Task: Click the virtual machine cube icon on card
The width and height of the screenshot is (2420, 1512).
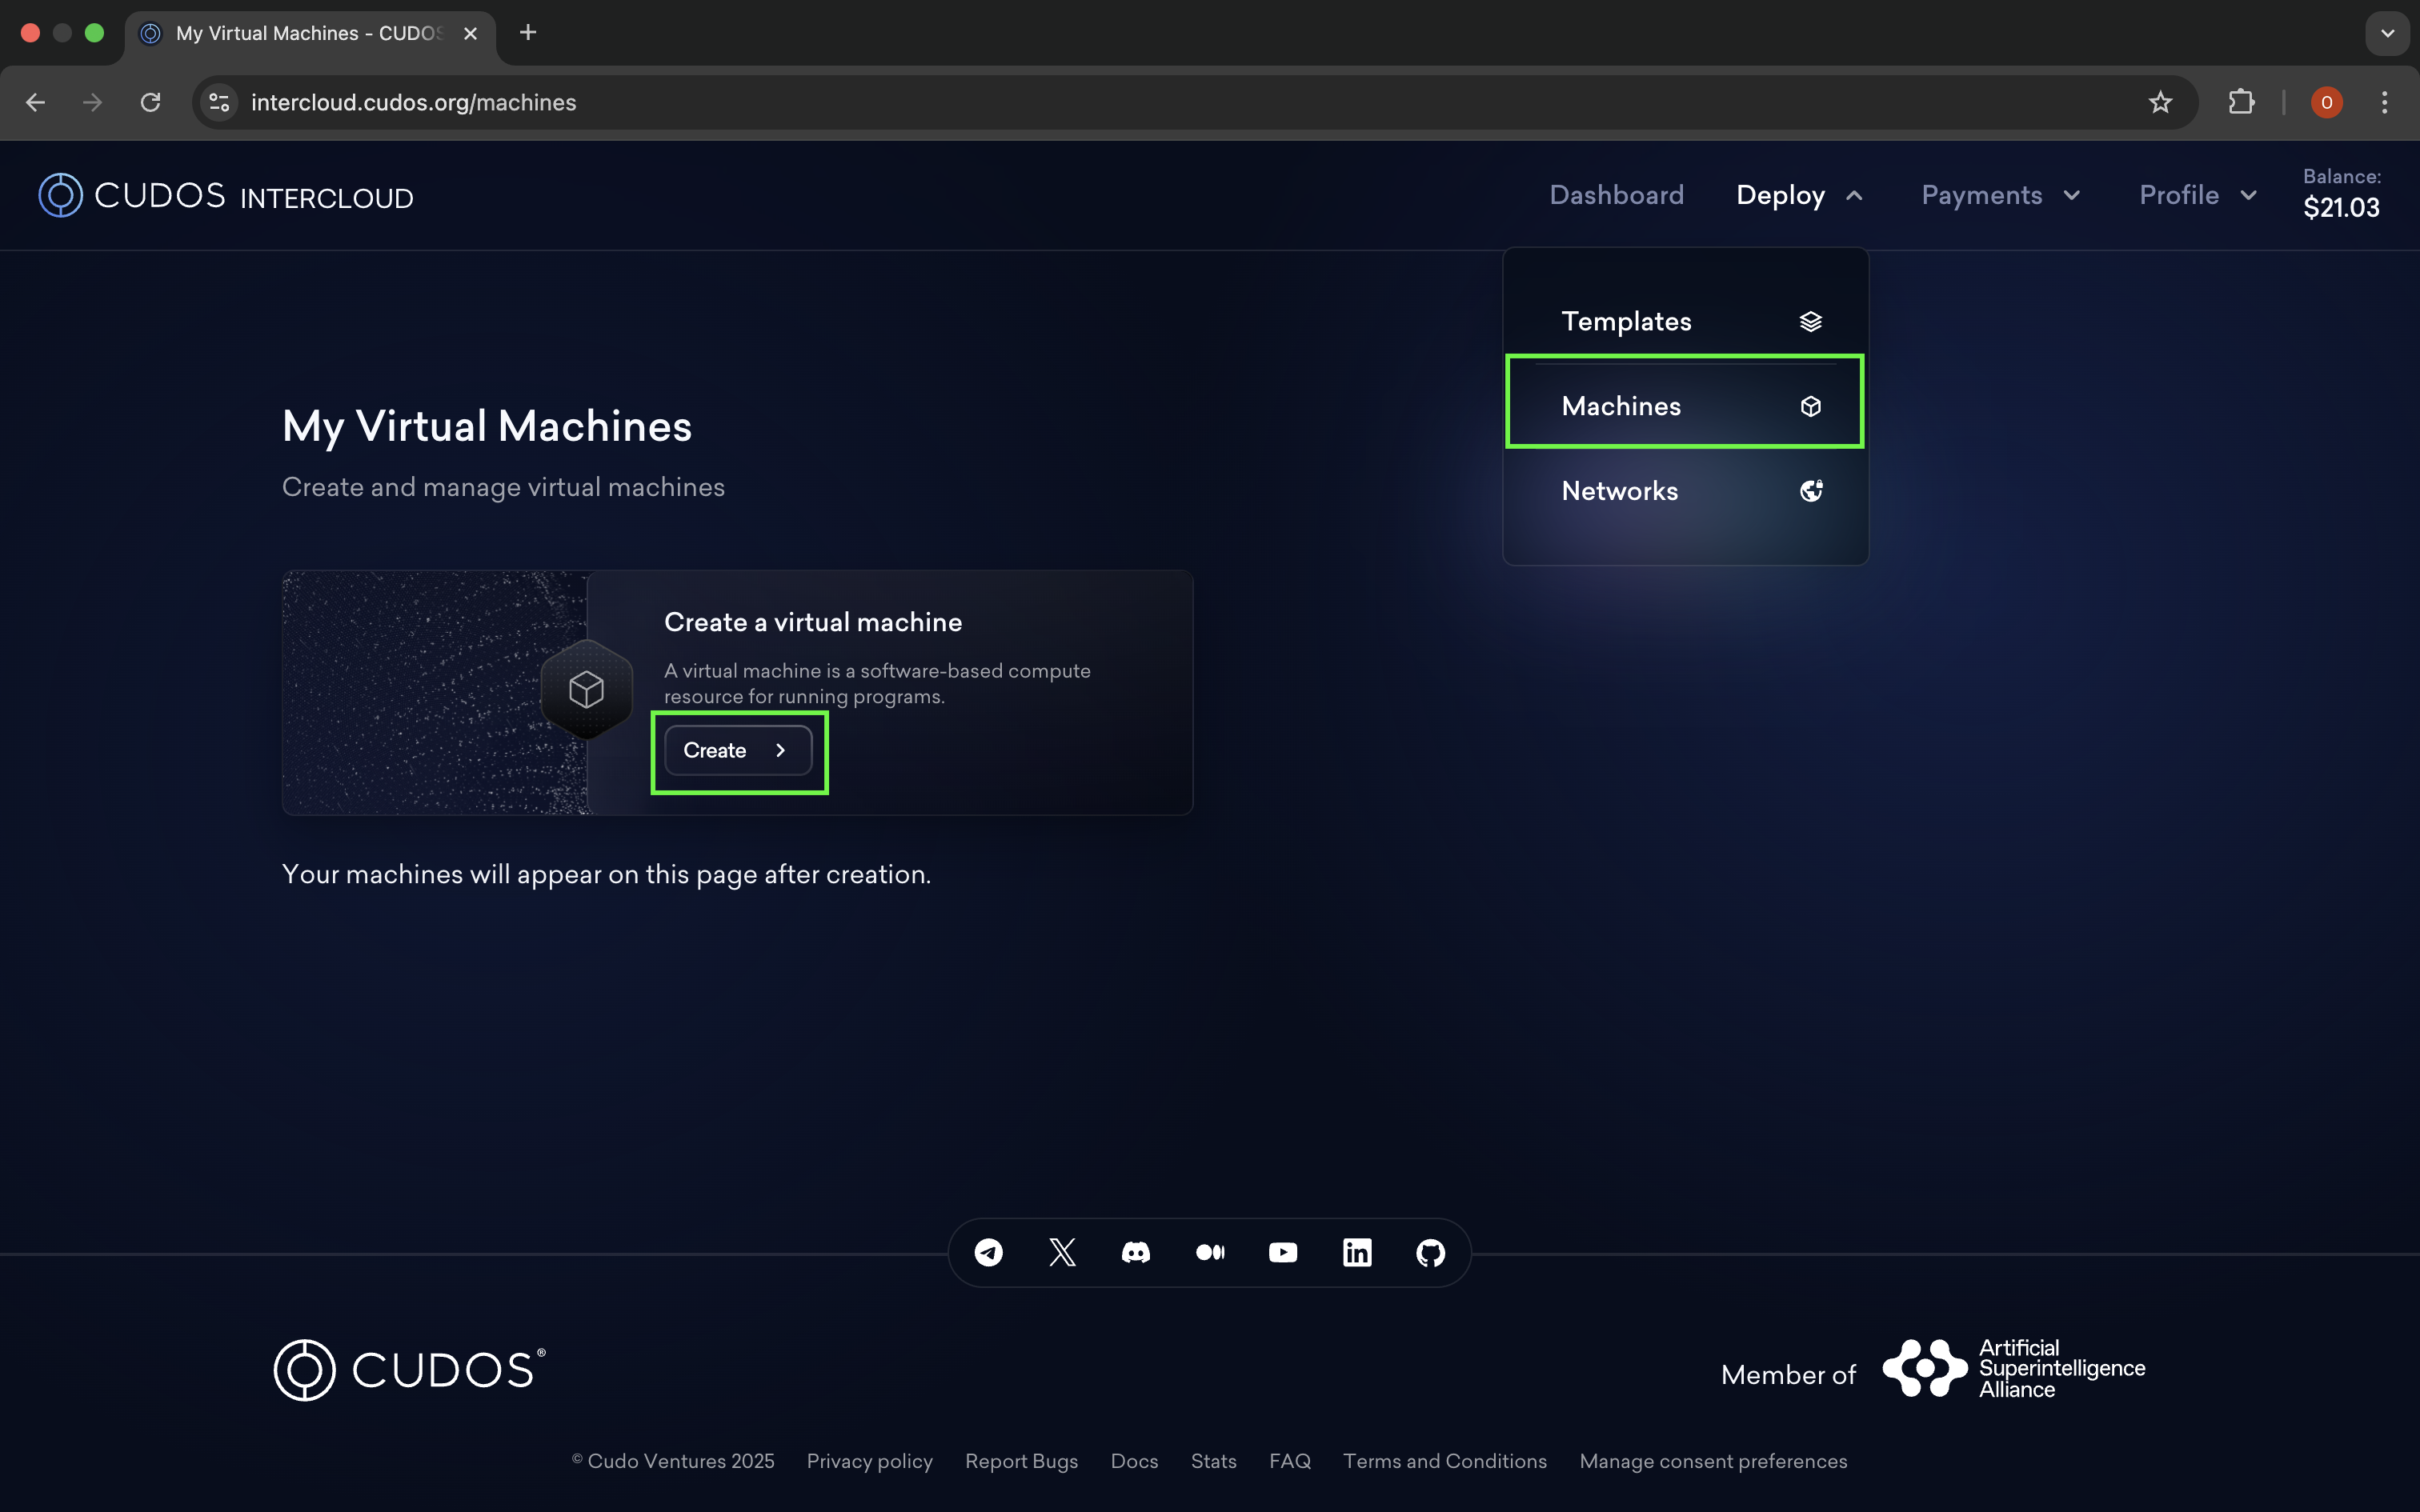Action: click(586, 689)
